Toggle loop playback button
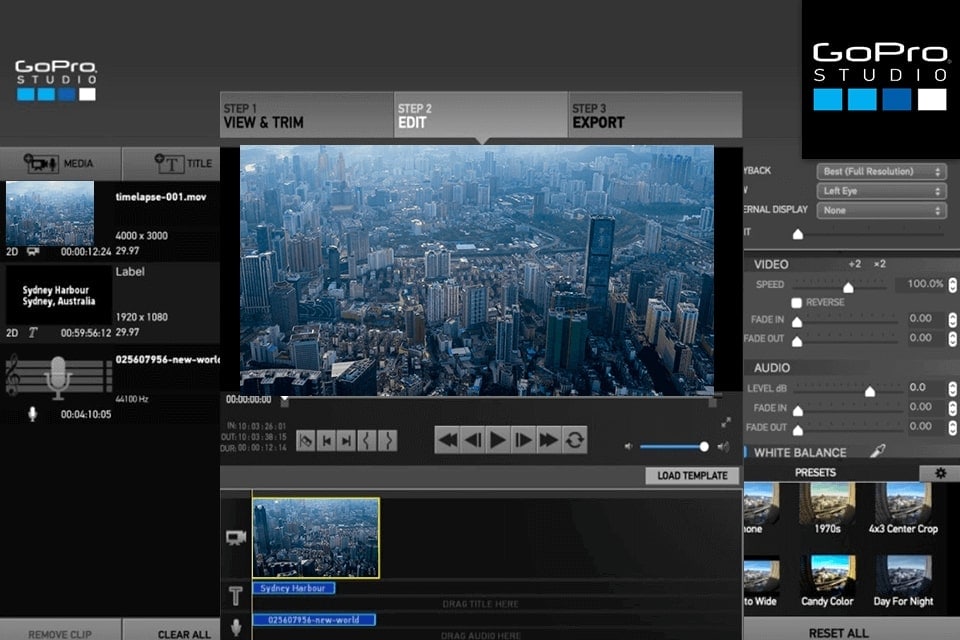 pos(574,440)
